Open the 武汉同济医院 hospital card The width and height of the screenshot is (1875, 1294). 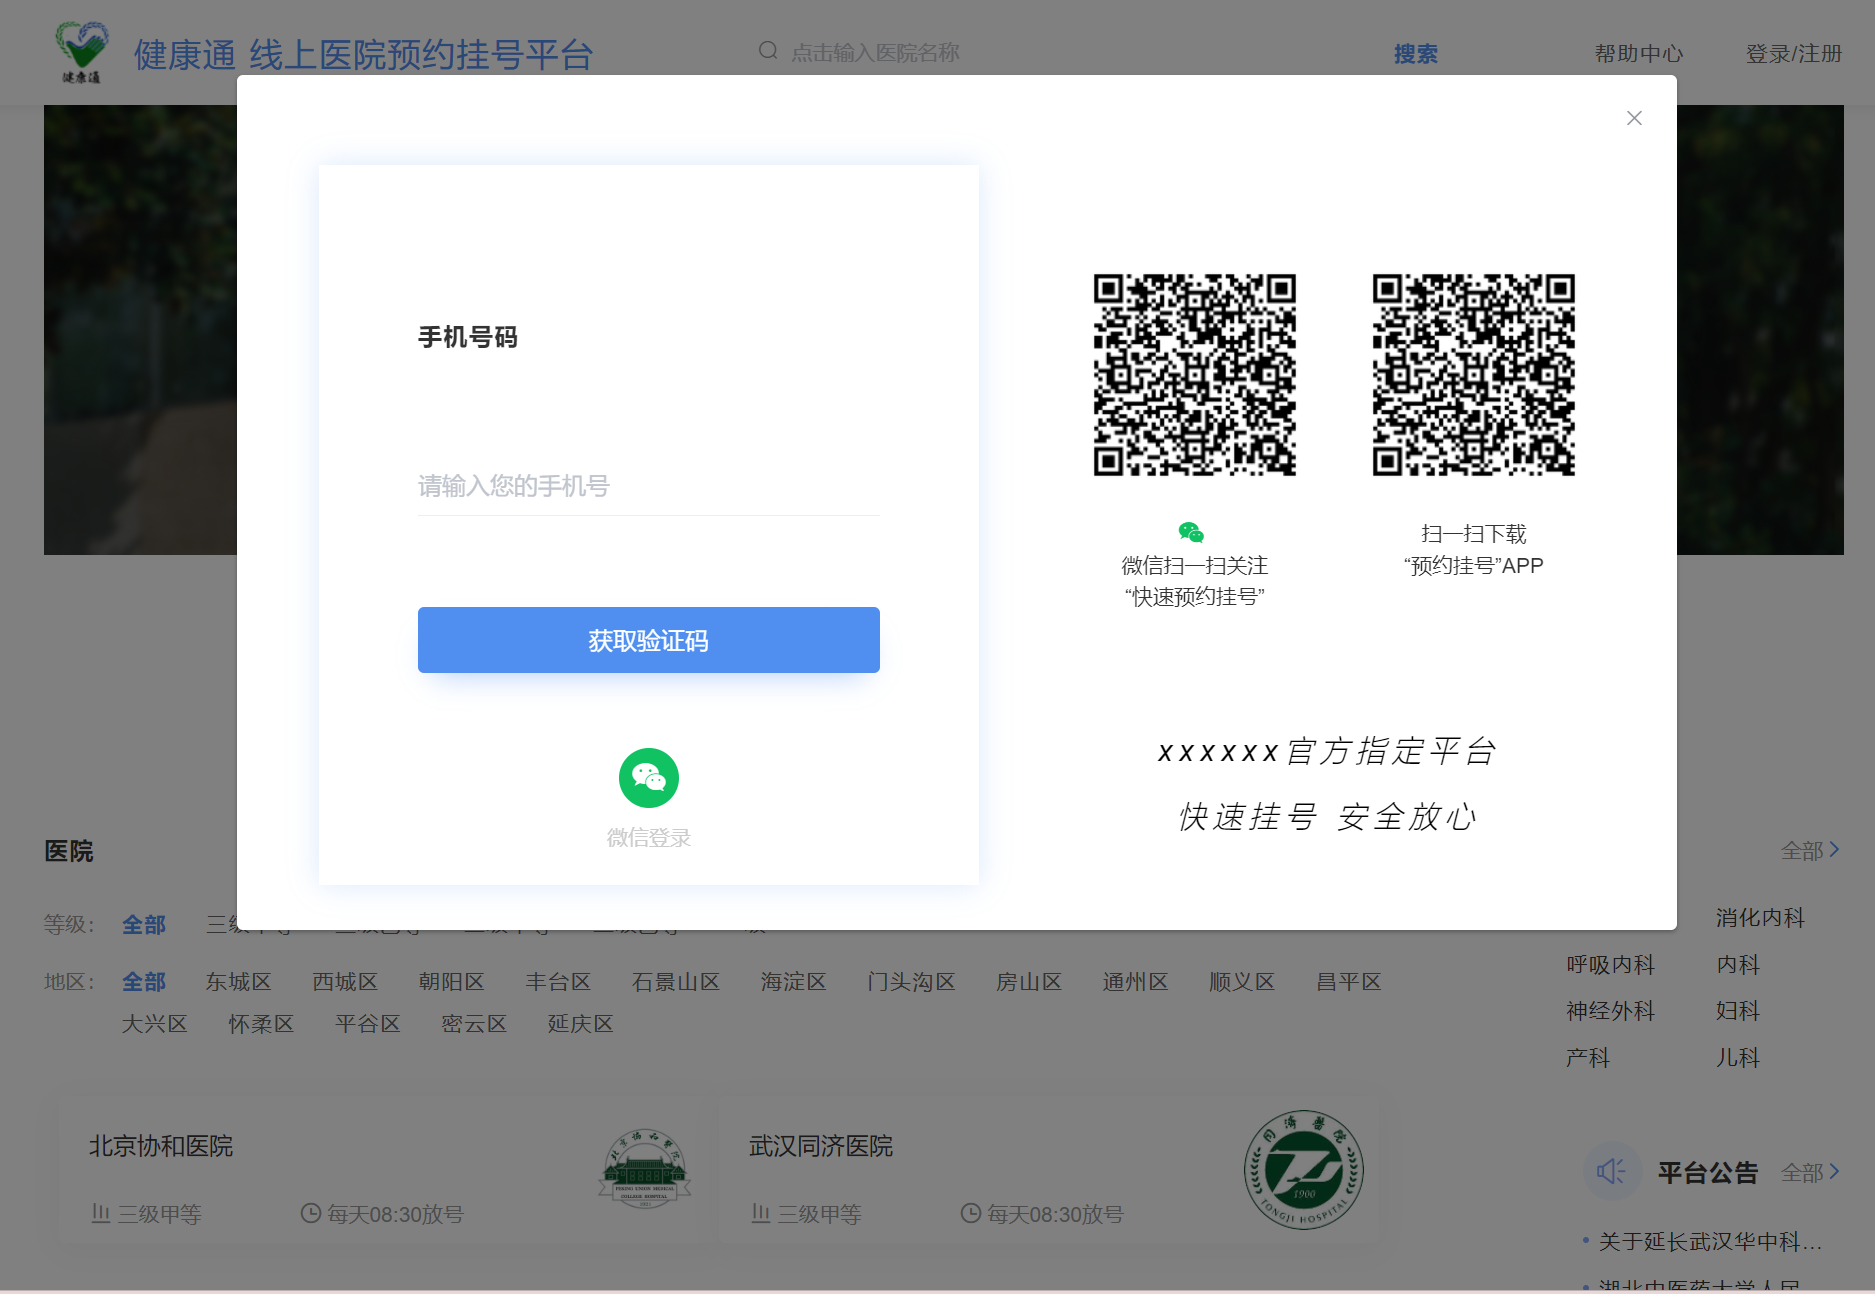[x=1048, y=1169]
